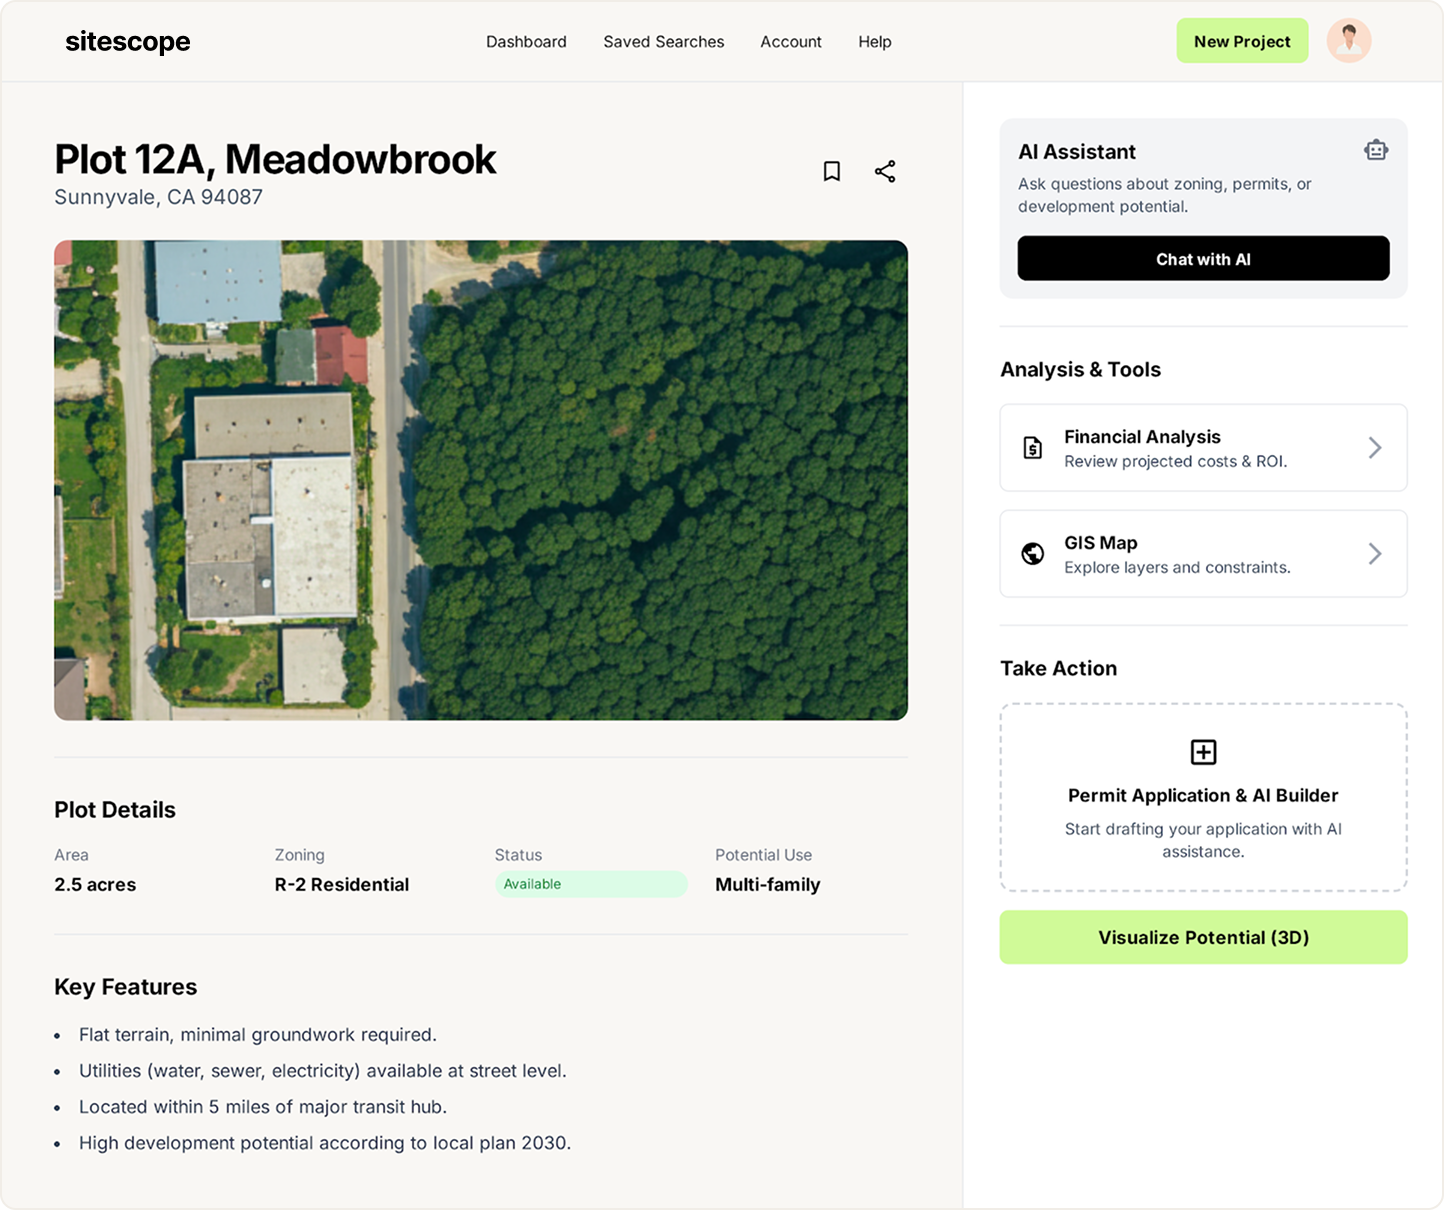This screenshot has width=1444, height=1210.
Task: Expand GIS Map with its chevron arrow
Action: point(1375,554)
